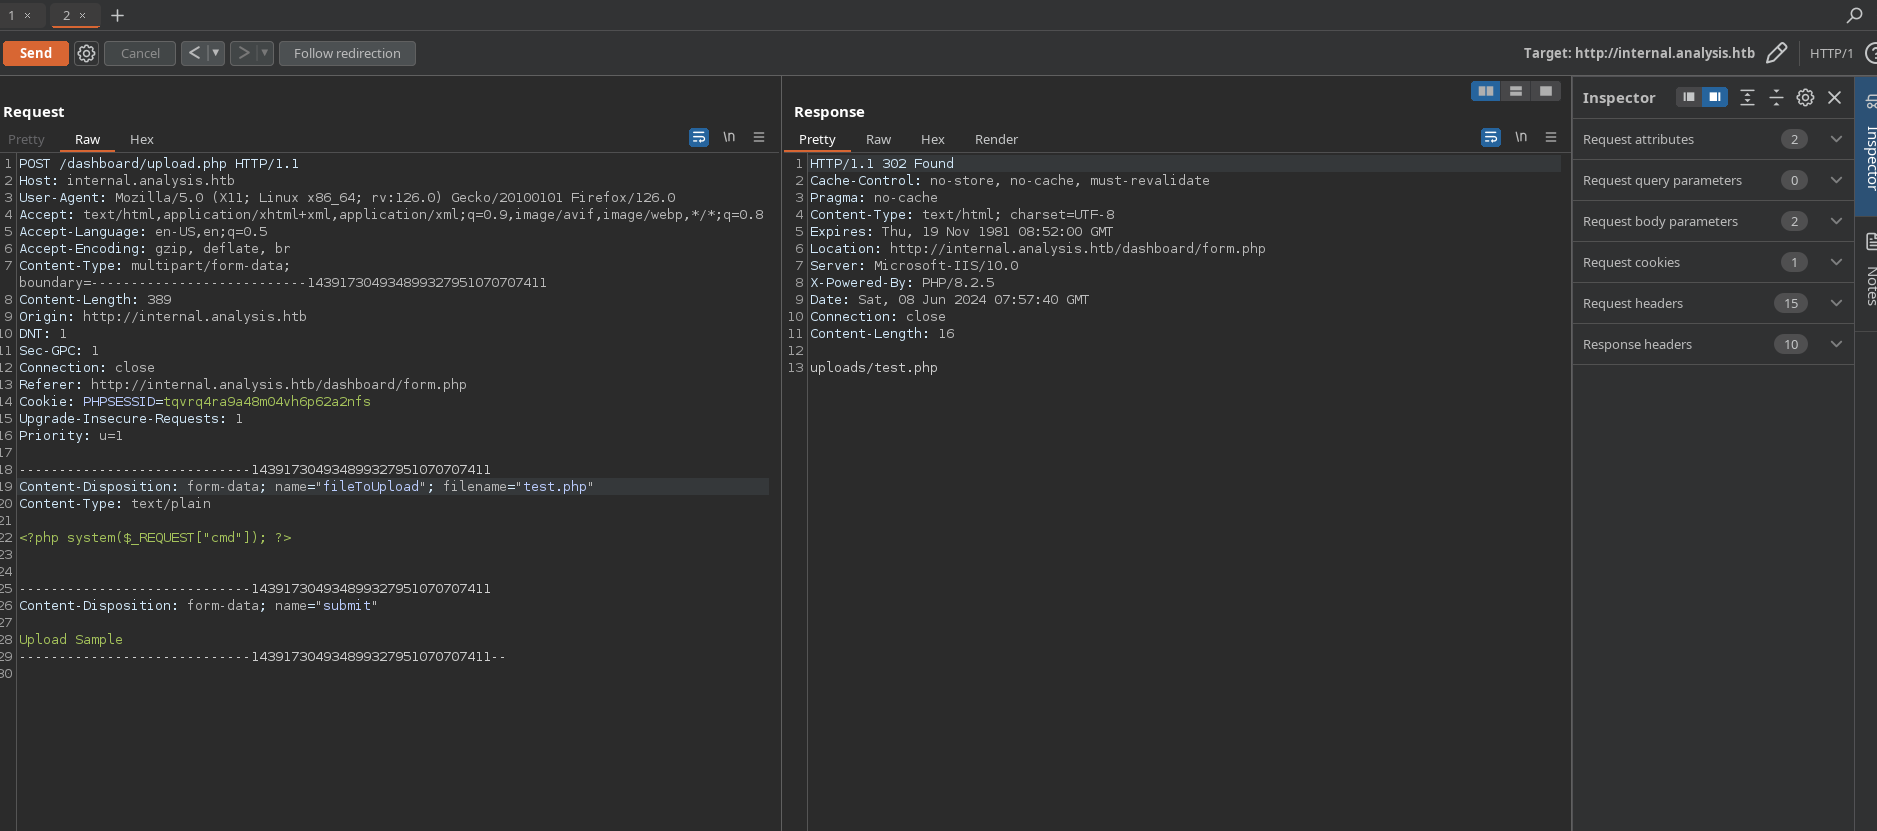Click Referer header line in request

(243, 384)
